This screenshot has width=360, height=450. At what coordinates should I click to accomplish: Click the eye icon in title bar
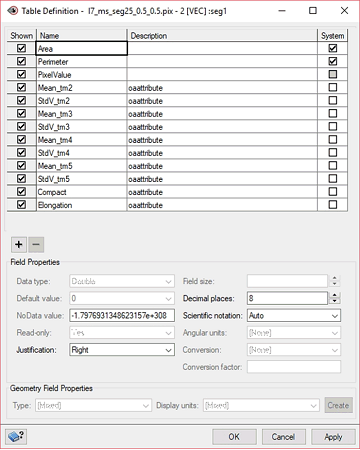(x=13, y=11)
